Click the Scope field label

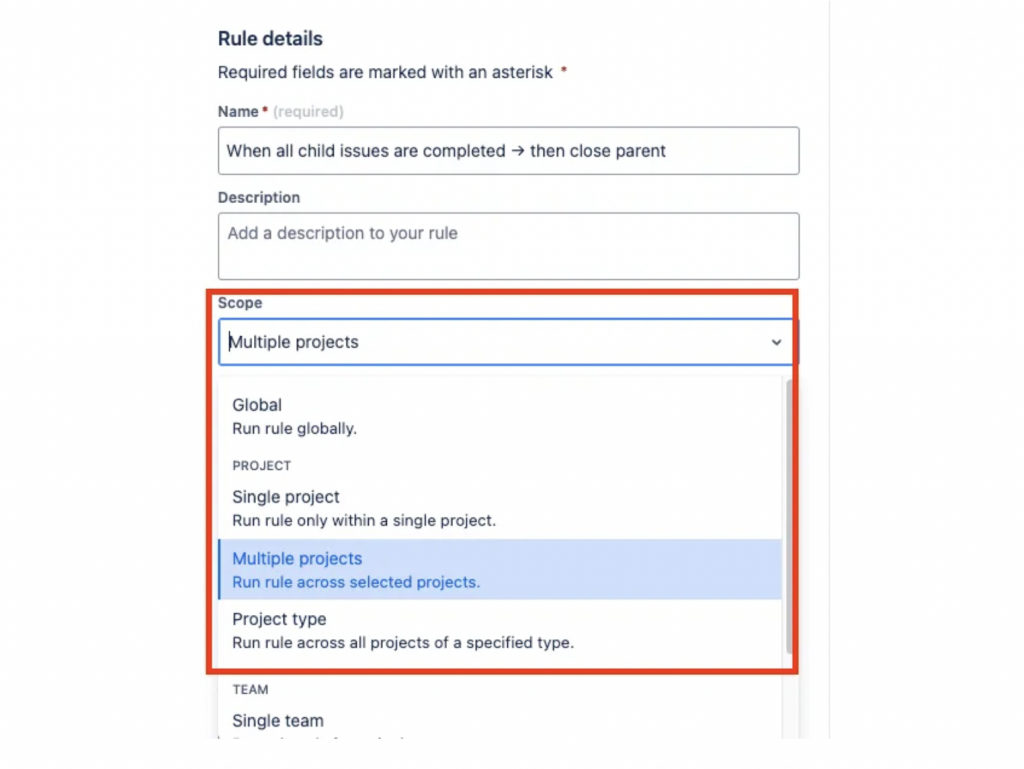coord(240,302)
